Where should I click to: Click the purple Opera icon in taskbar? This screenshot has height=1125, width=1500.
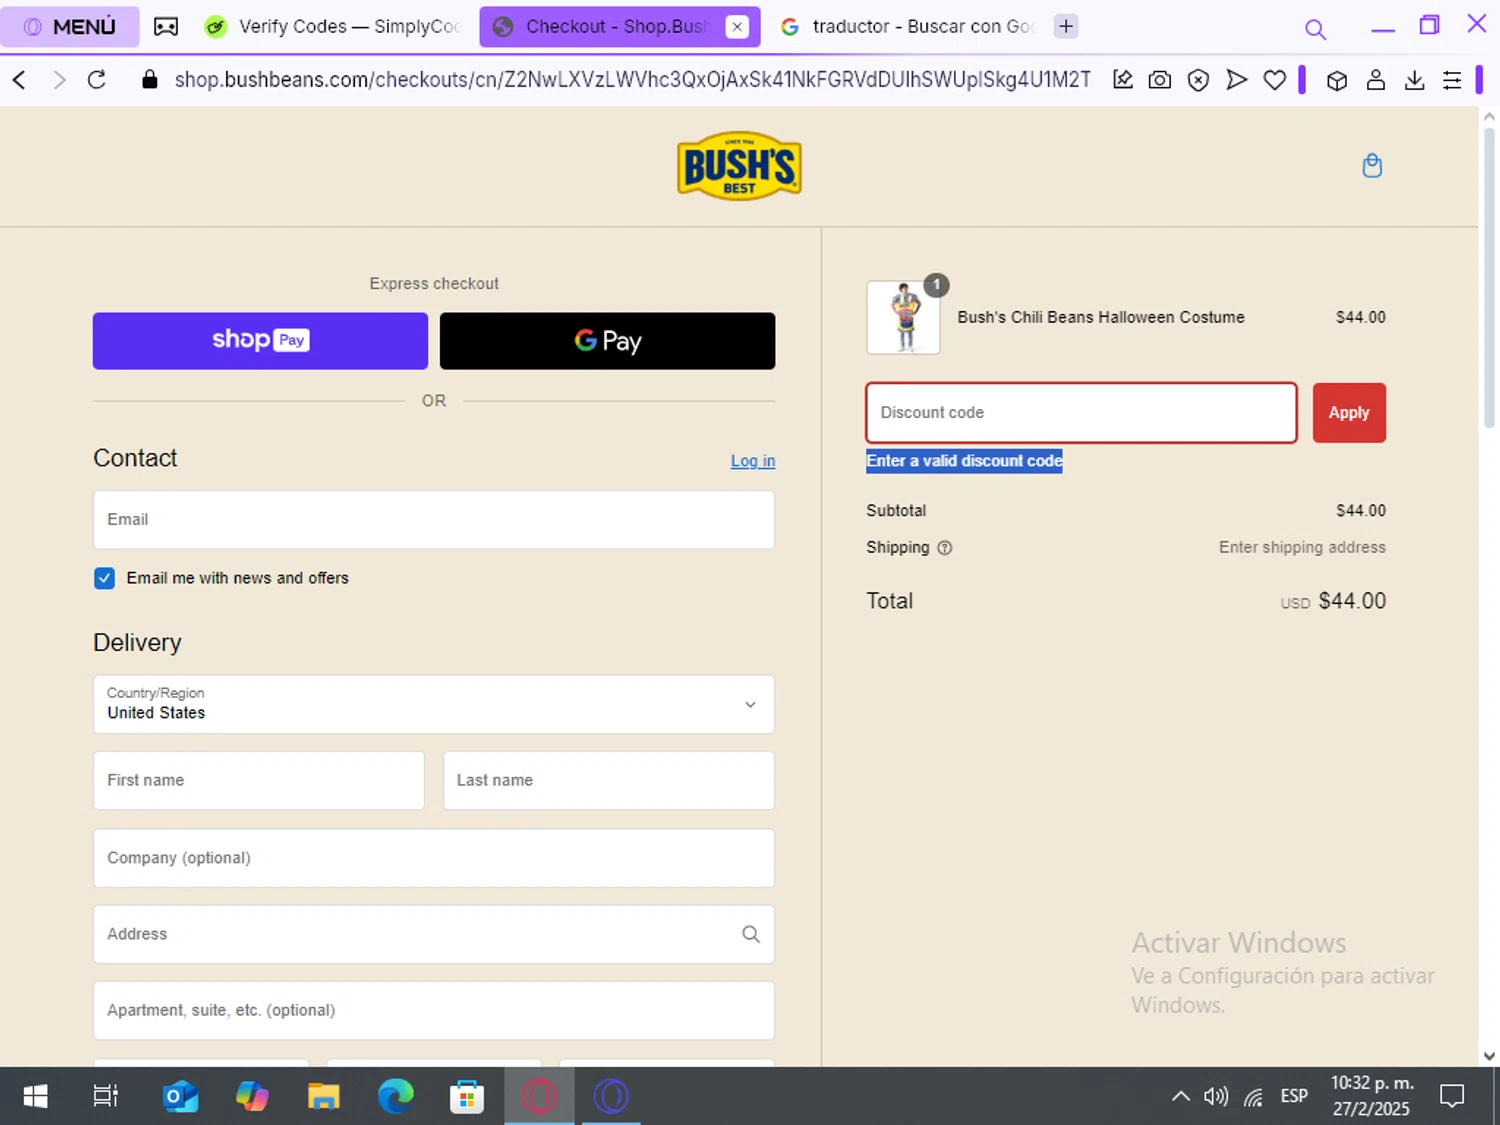[611, 1096]
